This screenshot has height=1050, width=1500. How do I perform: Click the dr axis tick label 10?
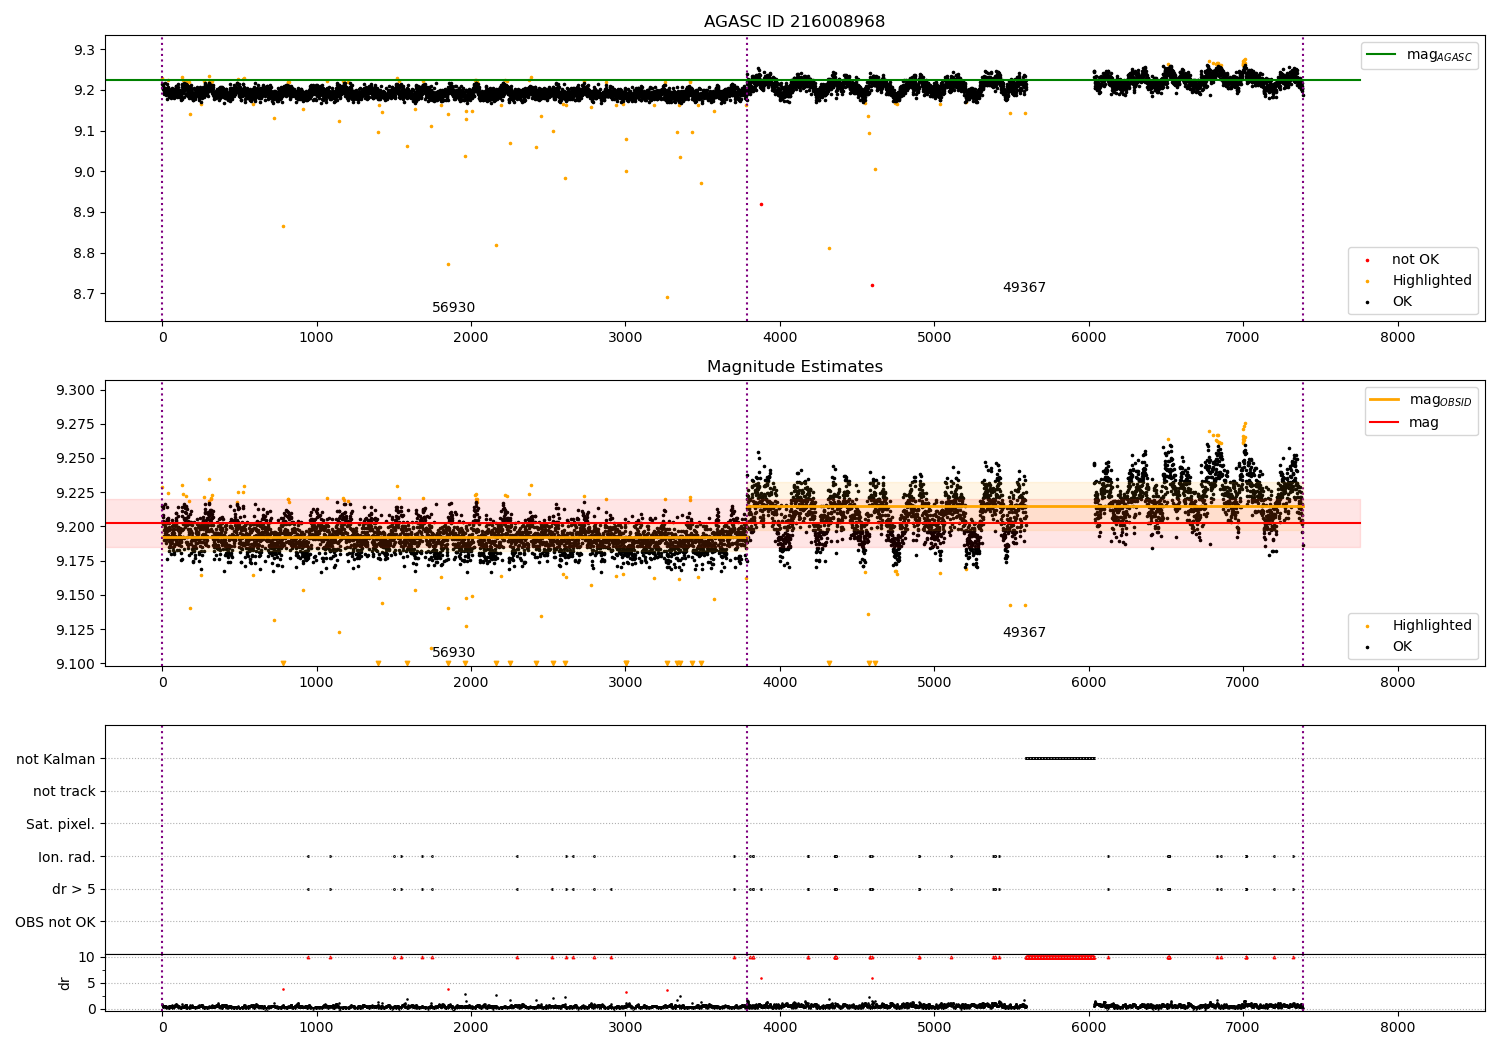(87, 957)
